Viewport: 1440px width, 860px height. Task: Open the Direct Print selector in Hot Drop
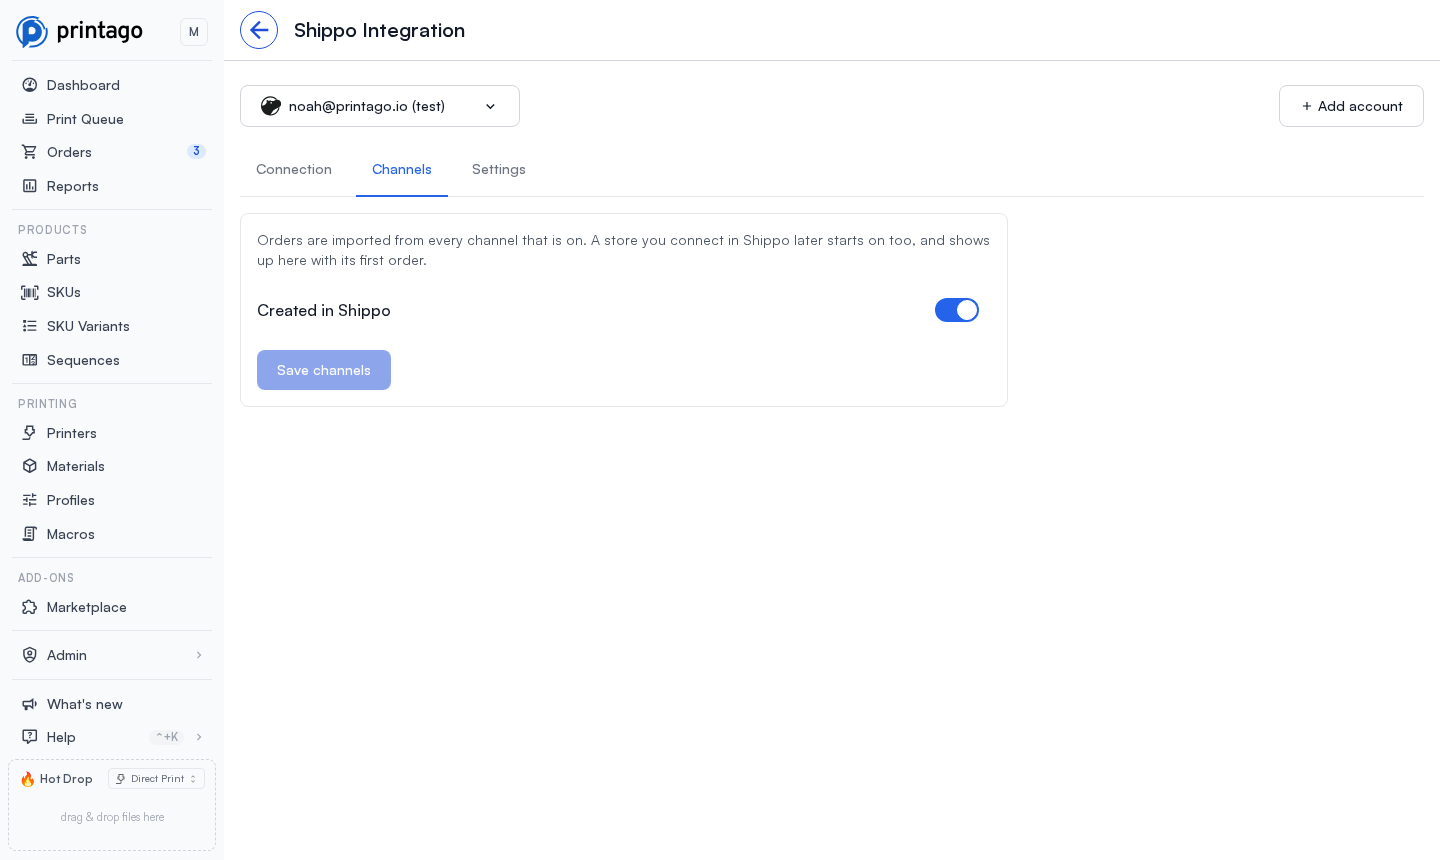156,779
